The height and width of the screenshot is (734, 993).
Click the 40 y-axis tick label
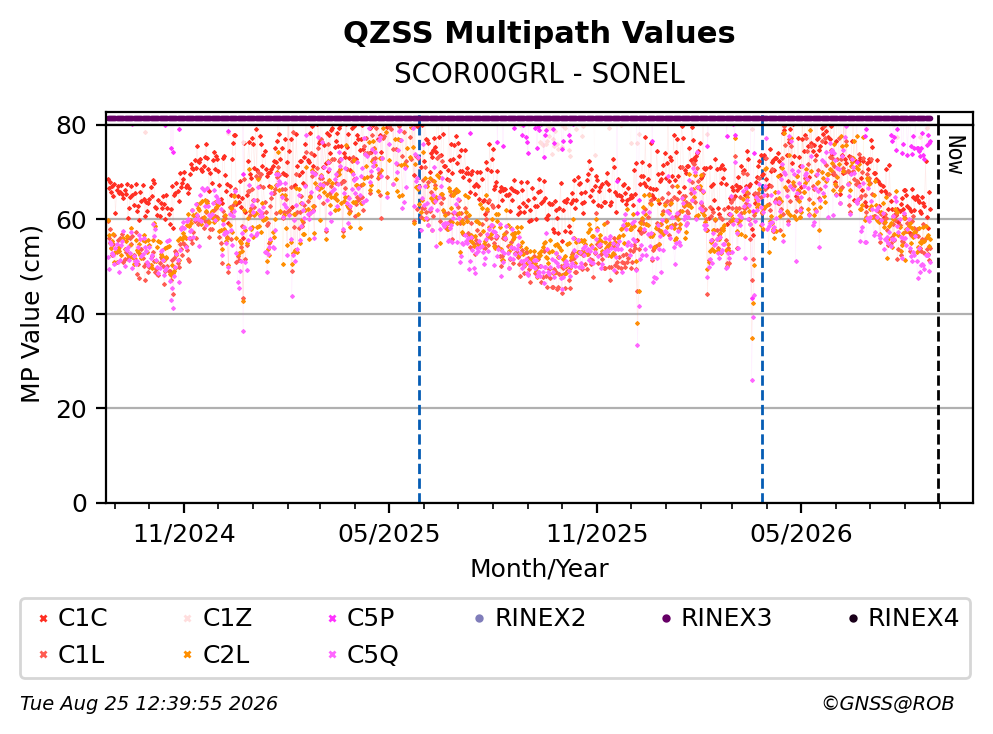71,314
